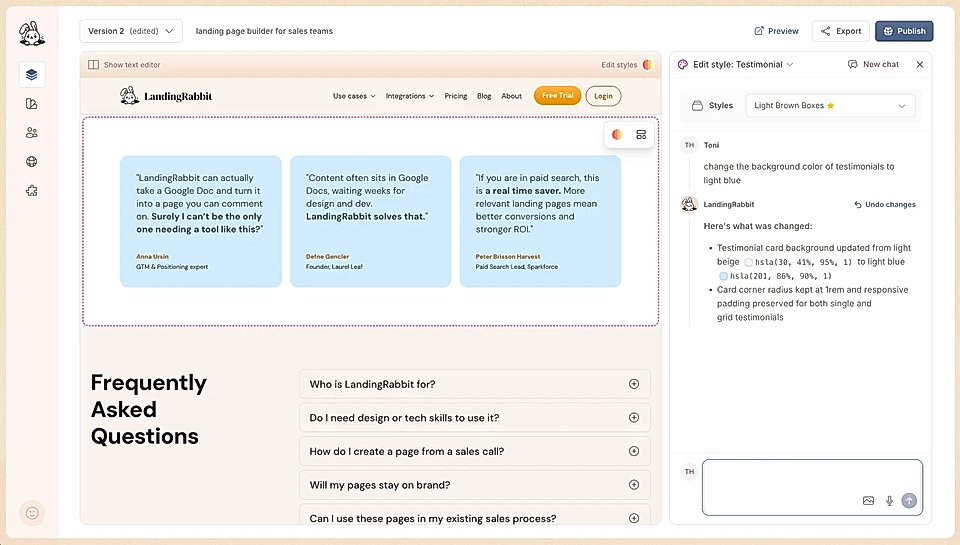Click Edit styles color circle in toolbar
960x545 pixels.
click(648, 65)
